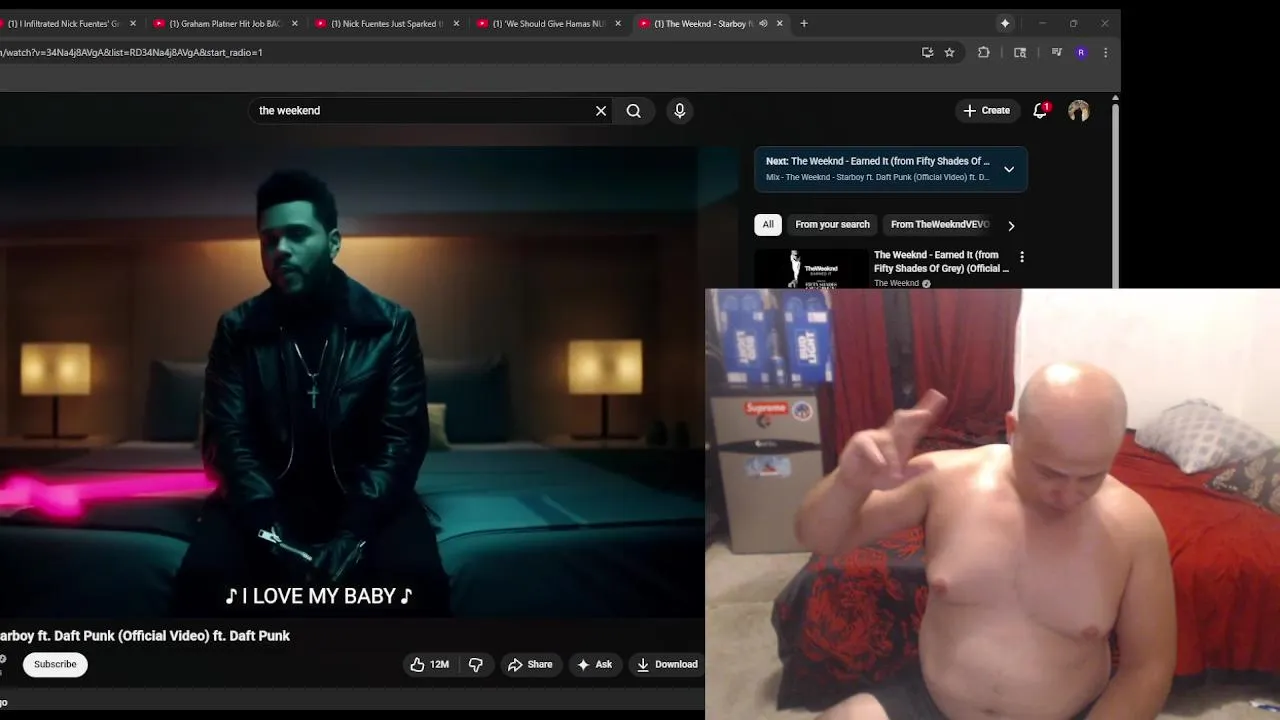The image size is (1280, 720).
Task: Mute the Weeknd Starboy tab audio icon
Action: [x=763, y=23]
